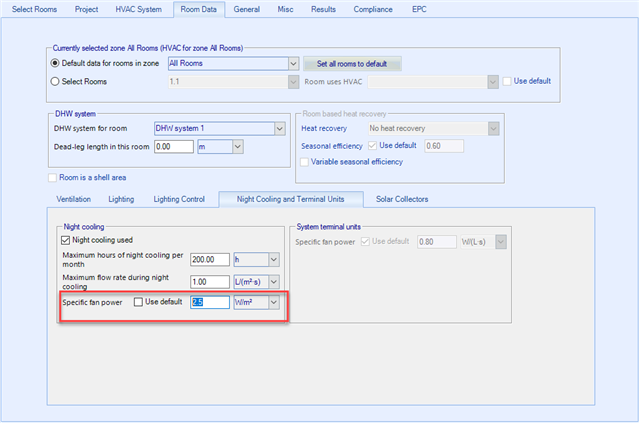The image size is (639, 423).
Task: Click the Specific fan power value field
Action: coord(209,301)
